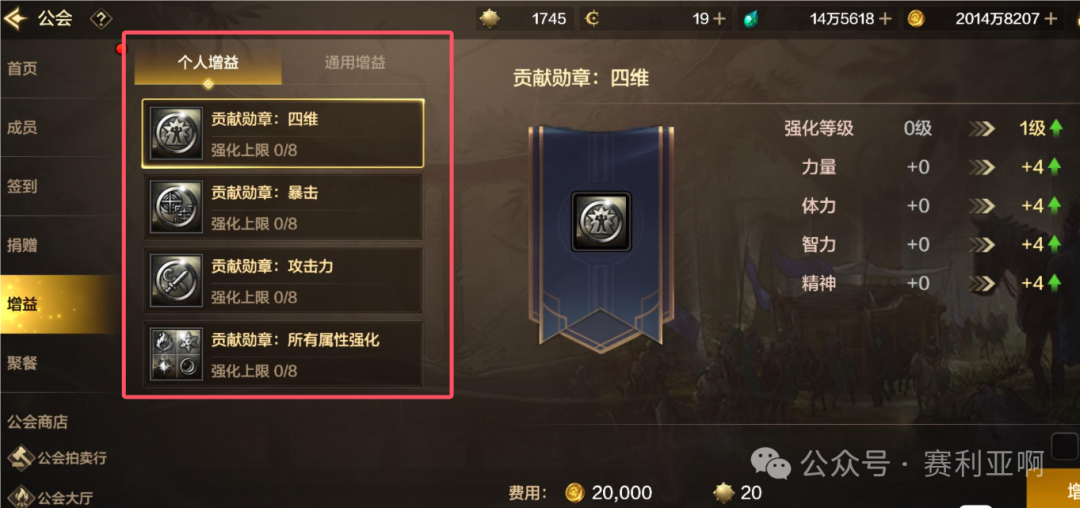Viewport: 1080px width, 508px height.
Task: Click the plus icon next to 19
Action: coord(719,19)
